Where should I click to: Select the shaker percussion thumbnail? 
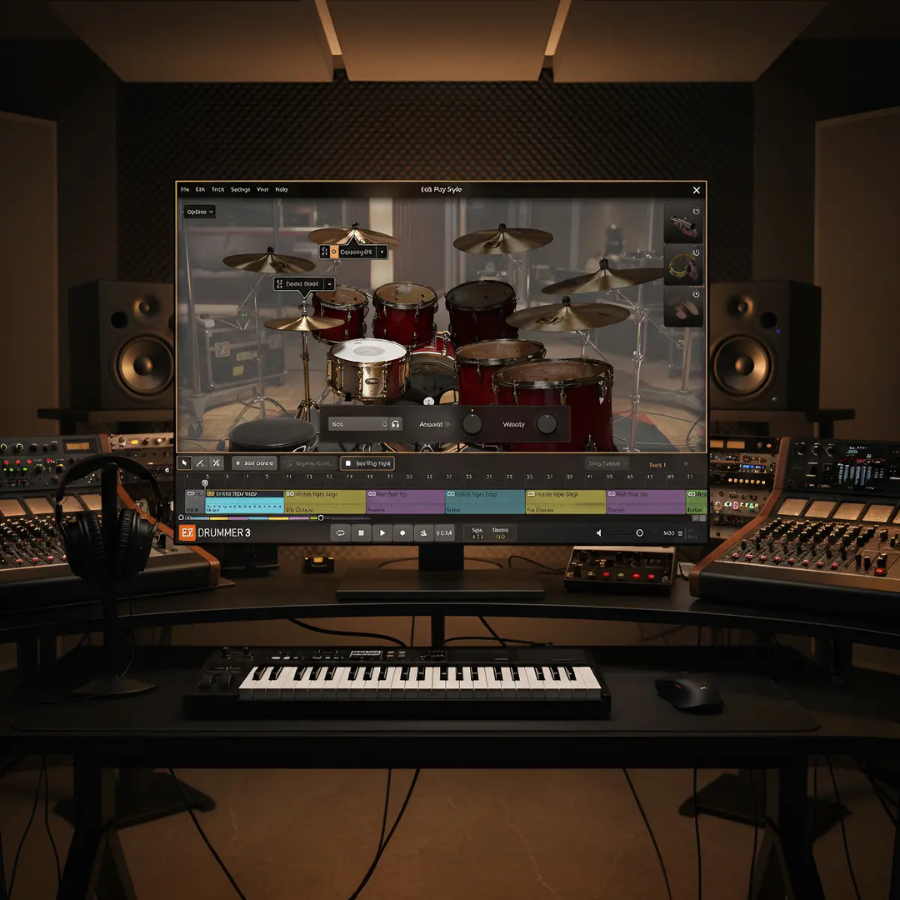(x=682, y=225)
